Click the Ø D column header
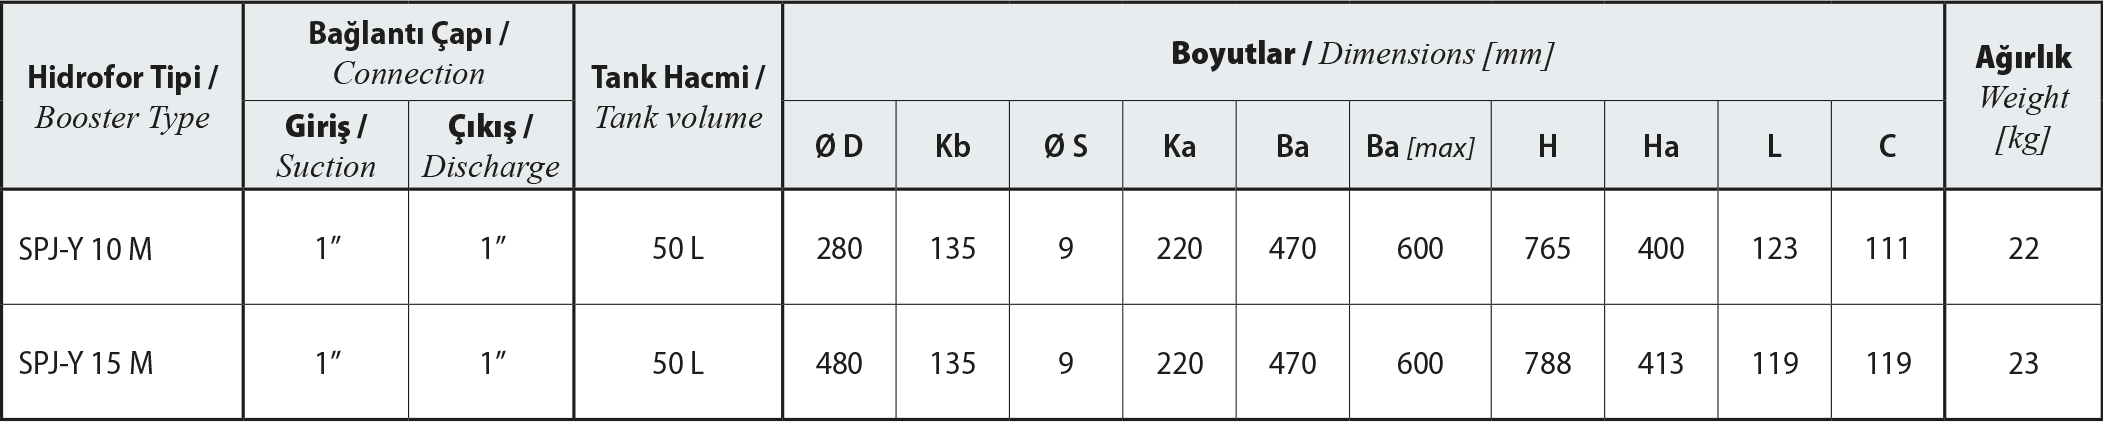 pyautogui.click(x=839, y=146)
